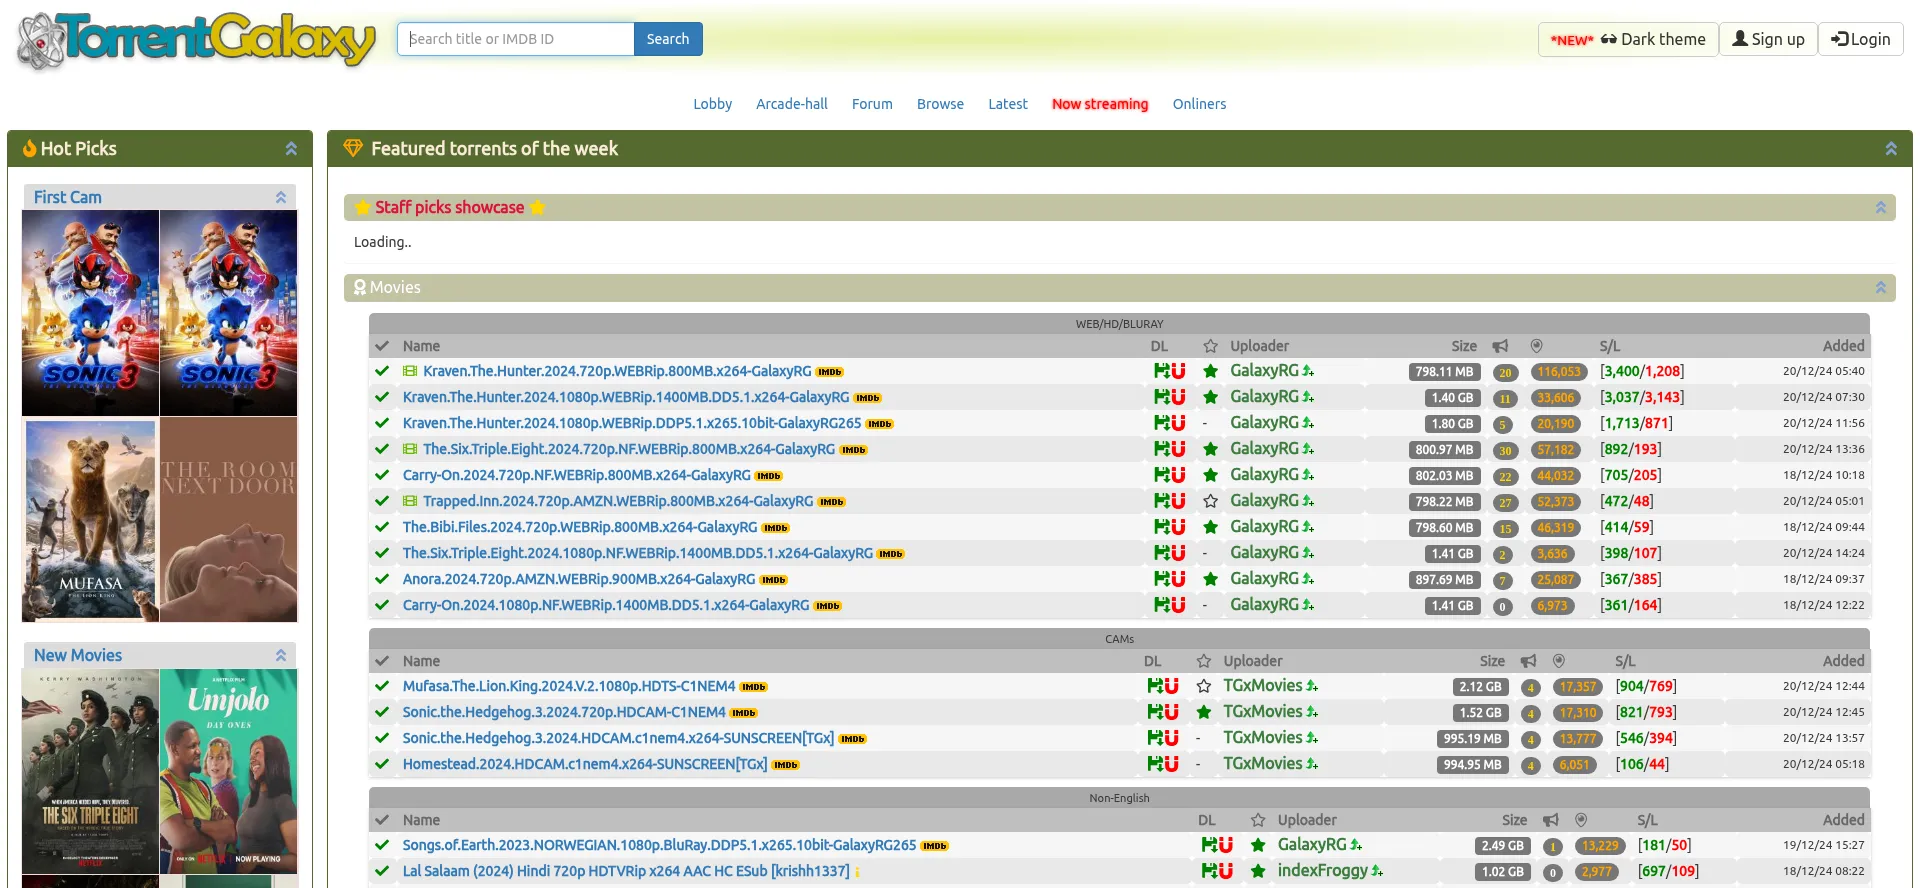
Task: Open the Browse page
Action: 940,104
